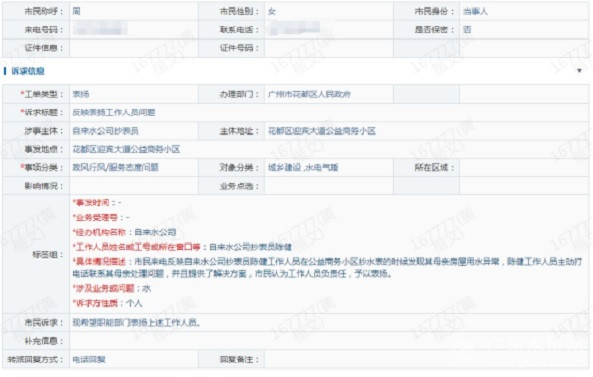Click the empty 证件号码 field
This screenshot has height=377, width=593.
point(329,48)
